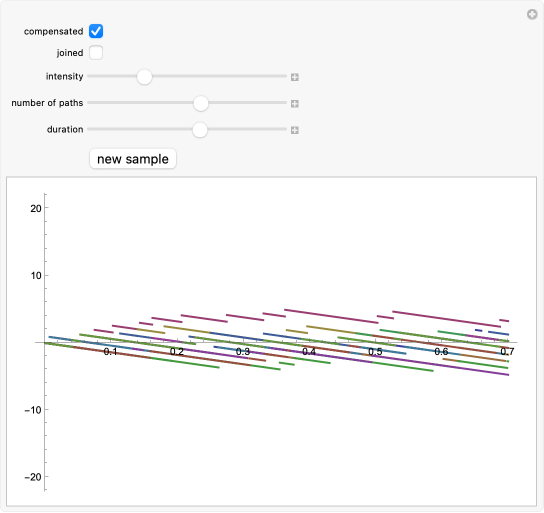Screen dimensions: 544x513
Task: Expand the intensity slider controls
Action: pos(295,77)
